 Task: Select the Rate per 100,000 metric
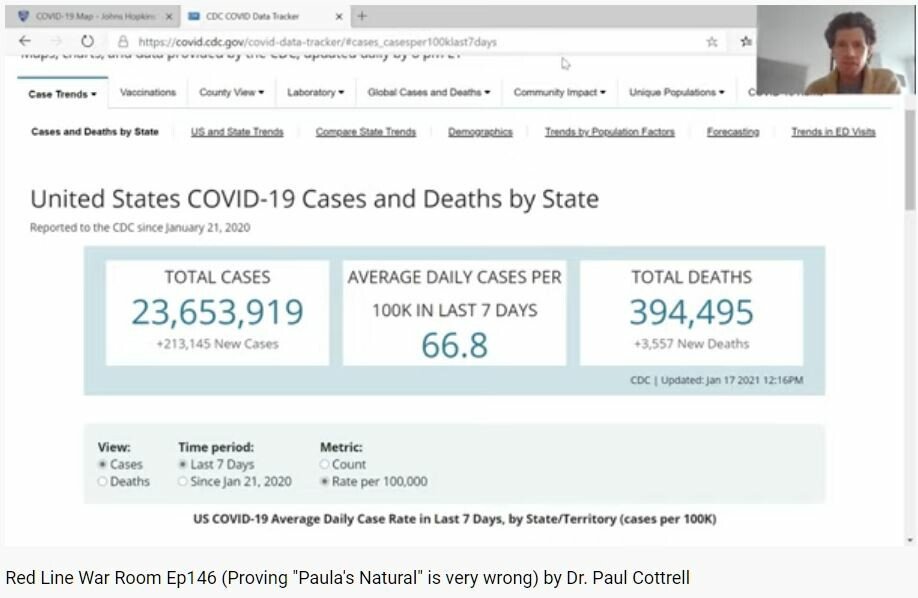click(x=325, y=481)
